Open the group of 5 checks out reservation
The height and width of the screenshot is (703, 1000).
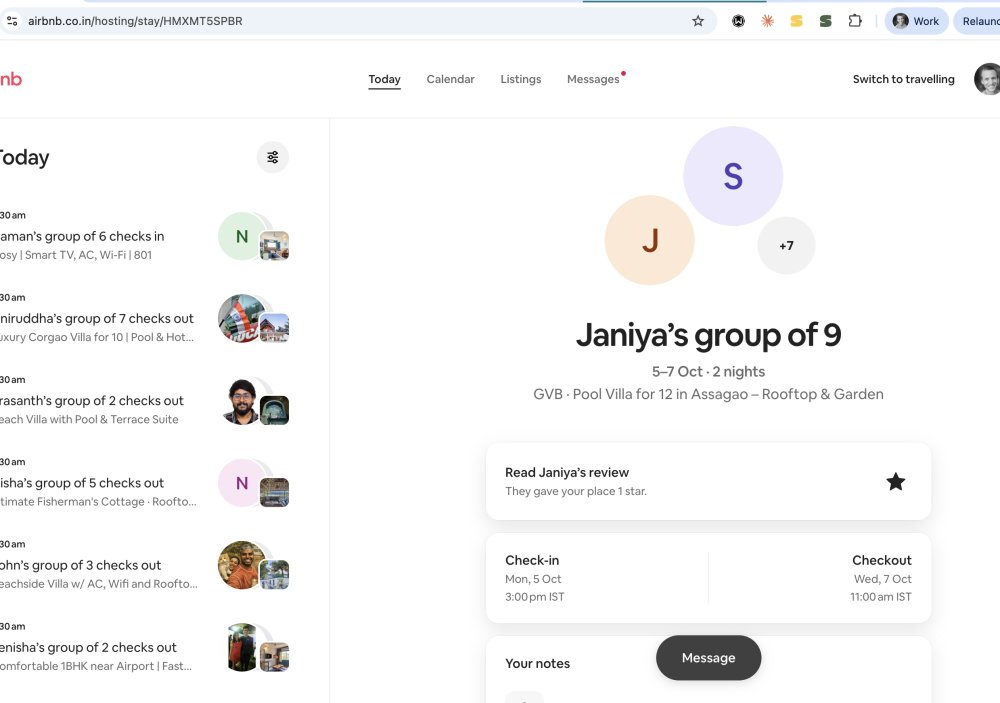(x=144, y=484)
